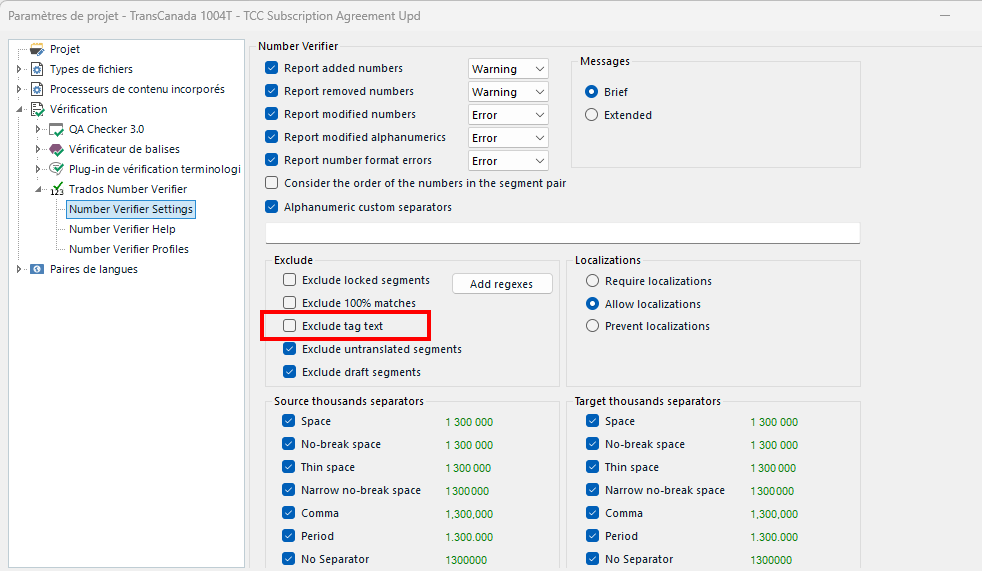Toggle source Period thousands separator

(x=288, y=536)
